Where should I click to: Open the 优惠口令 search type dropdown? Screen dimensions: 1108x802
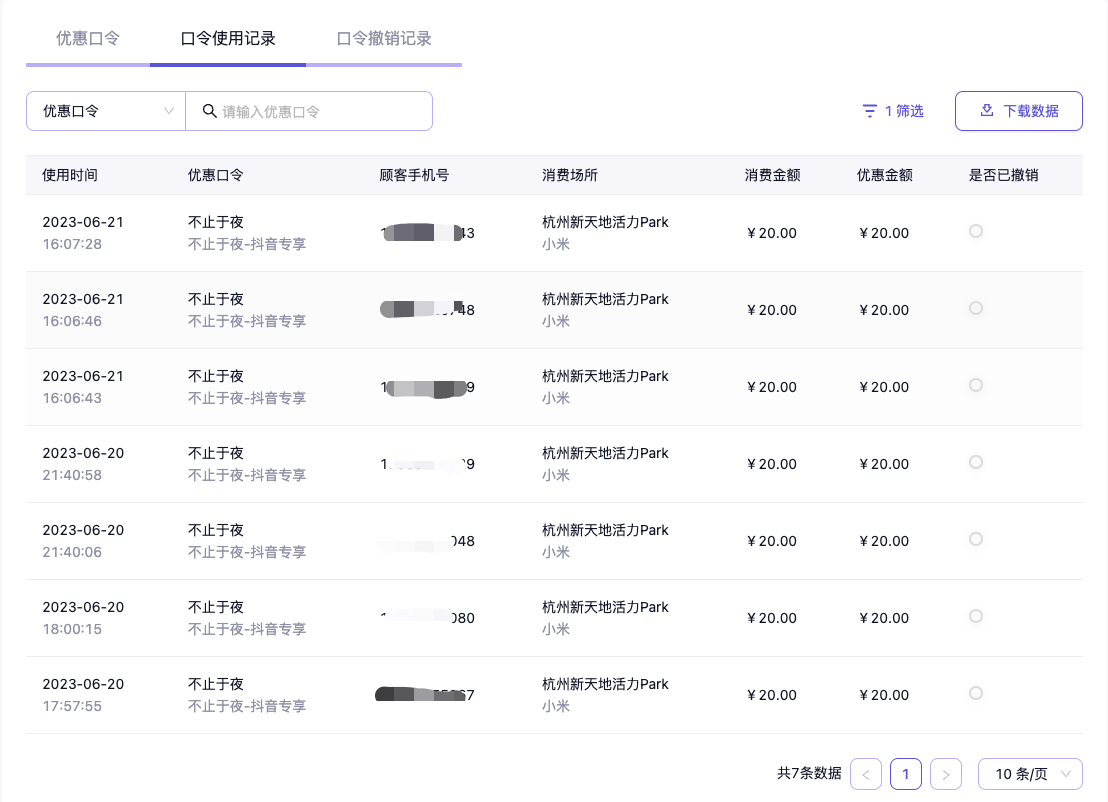[x=106, y=111]
